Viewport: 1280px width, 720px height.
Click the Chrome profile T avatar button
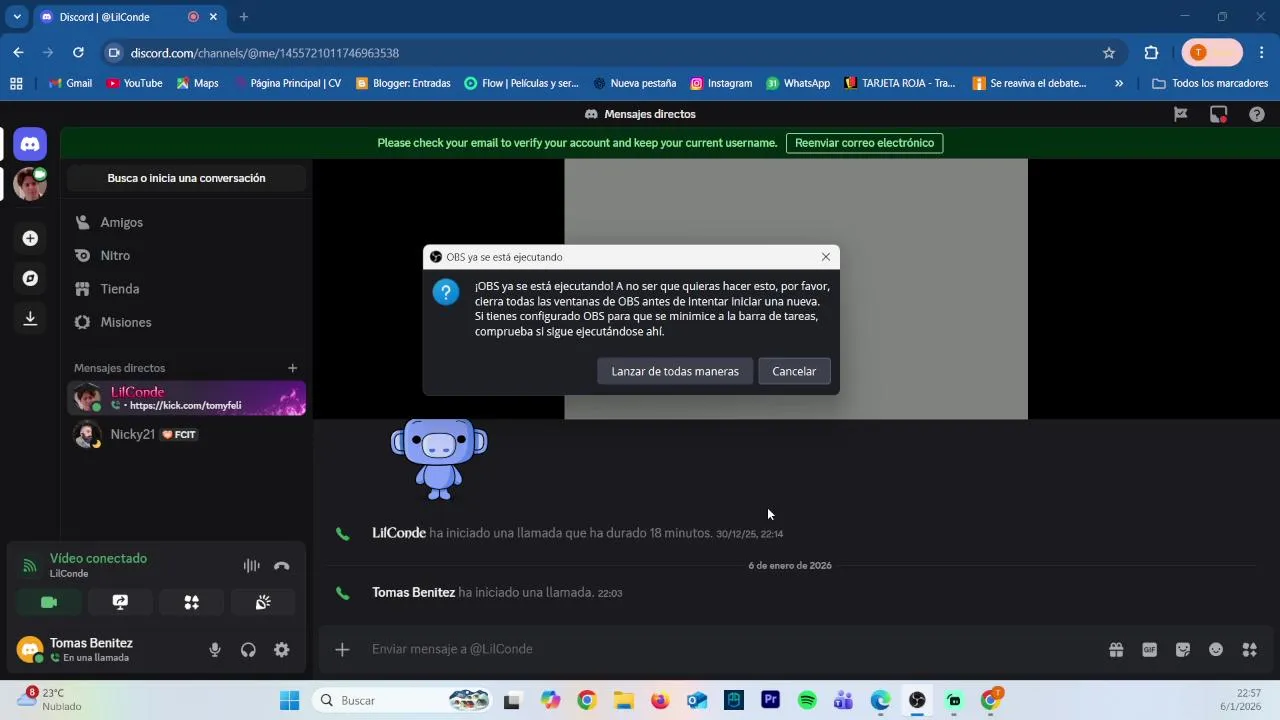1212,53
